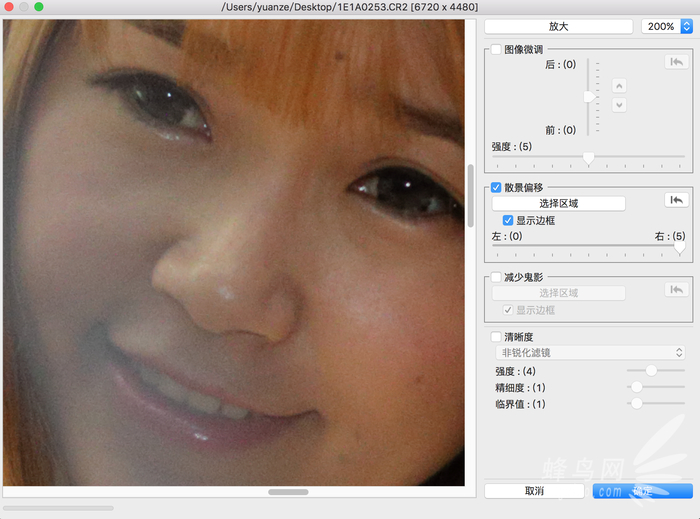Open the 200% zoom level dropdown
The height and width of the screenshot is (519, 700).
667,26
